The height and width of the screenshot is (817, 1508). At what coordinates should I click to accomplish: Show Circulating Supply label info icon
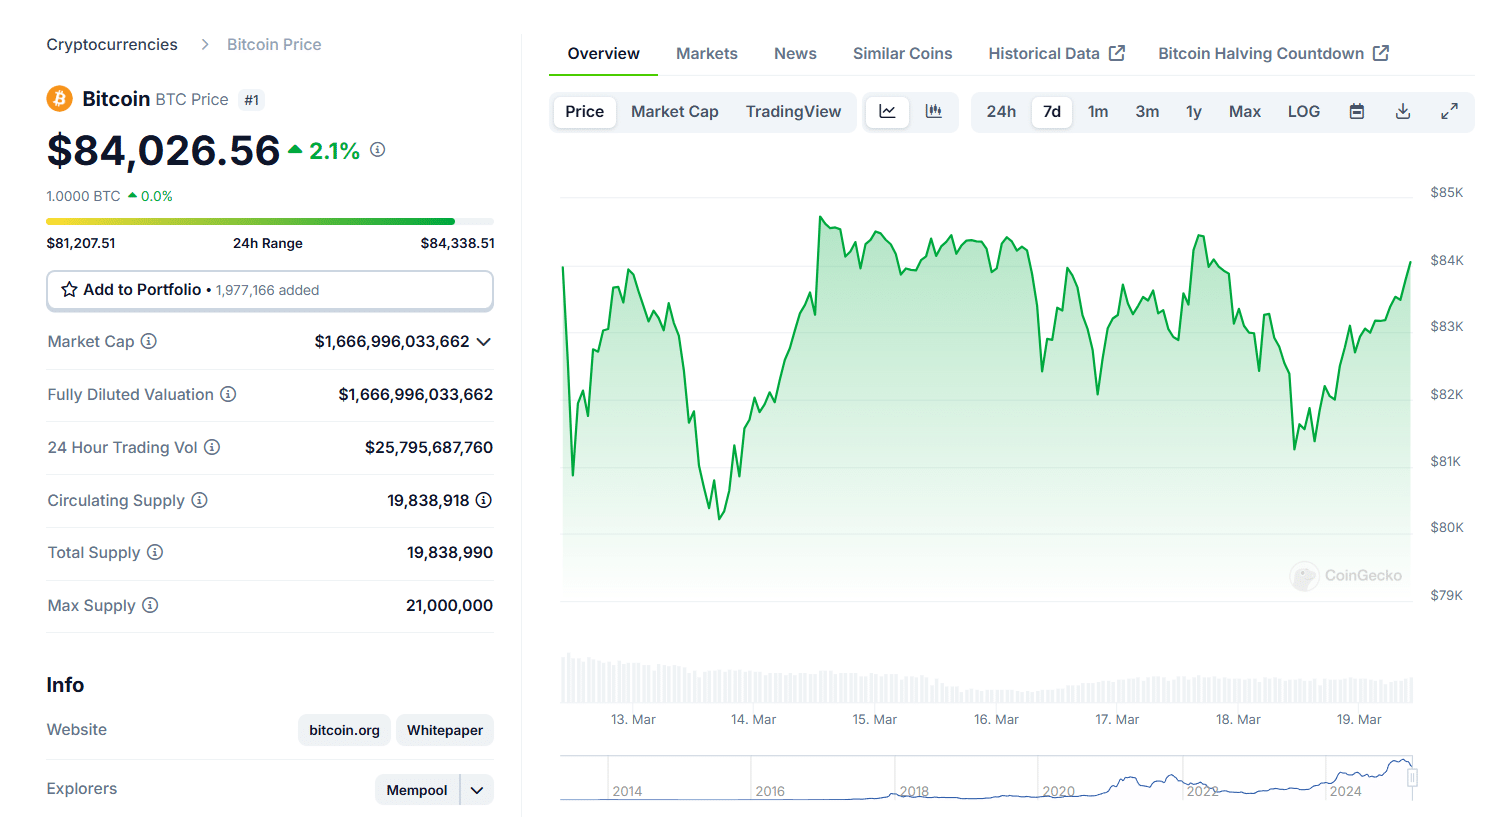click(200, 500)
